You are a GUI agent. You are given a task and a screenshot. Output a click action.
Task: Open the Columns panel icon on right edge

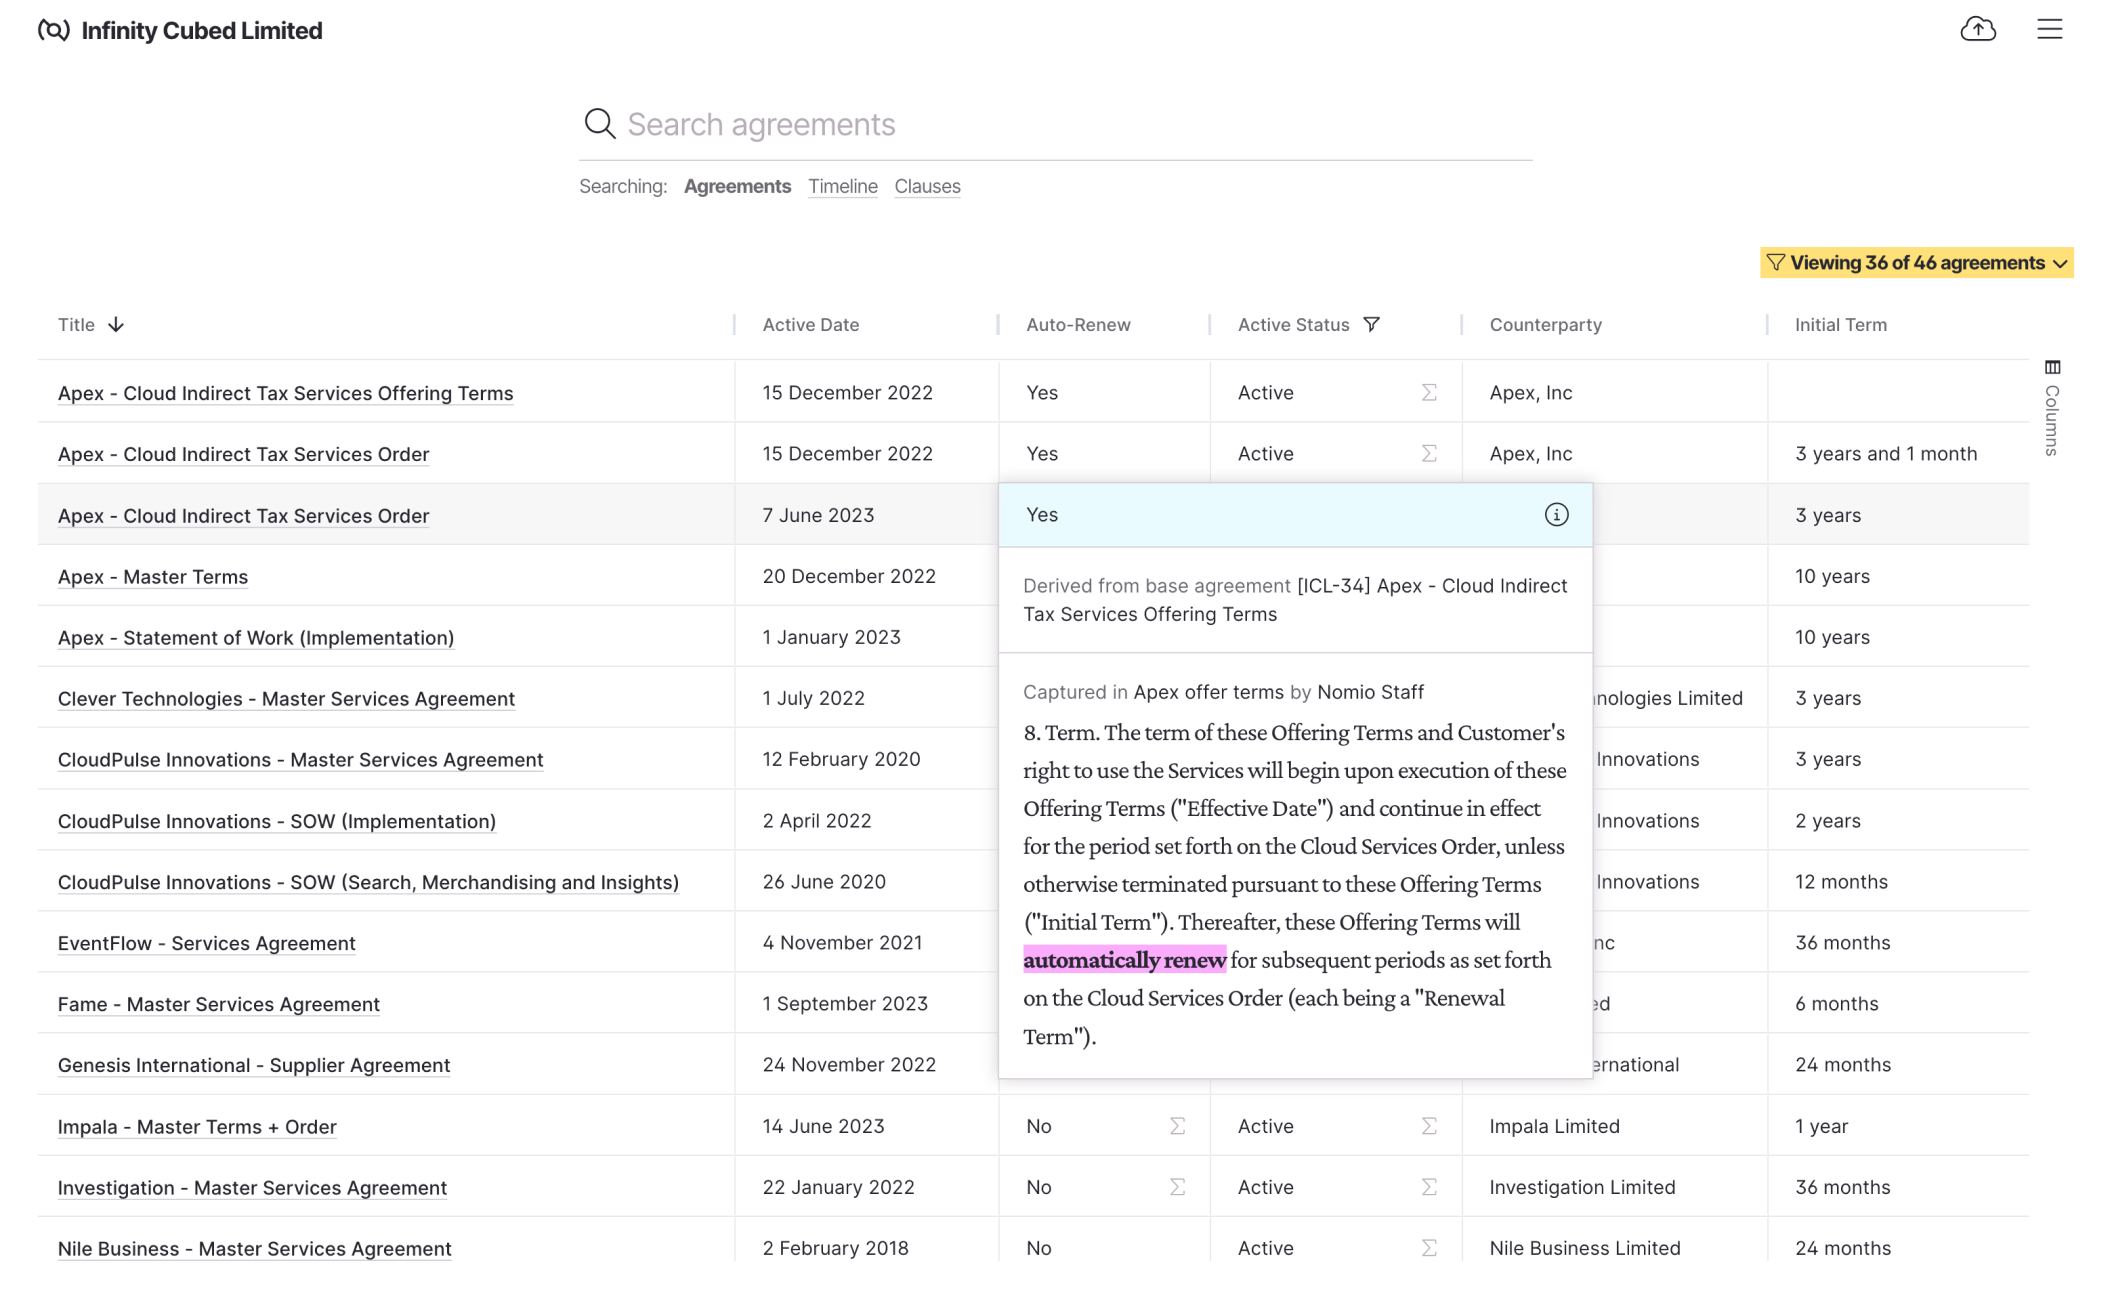pos(2052,368)
